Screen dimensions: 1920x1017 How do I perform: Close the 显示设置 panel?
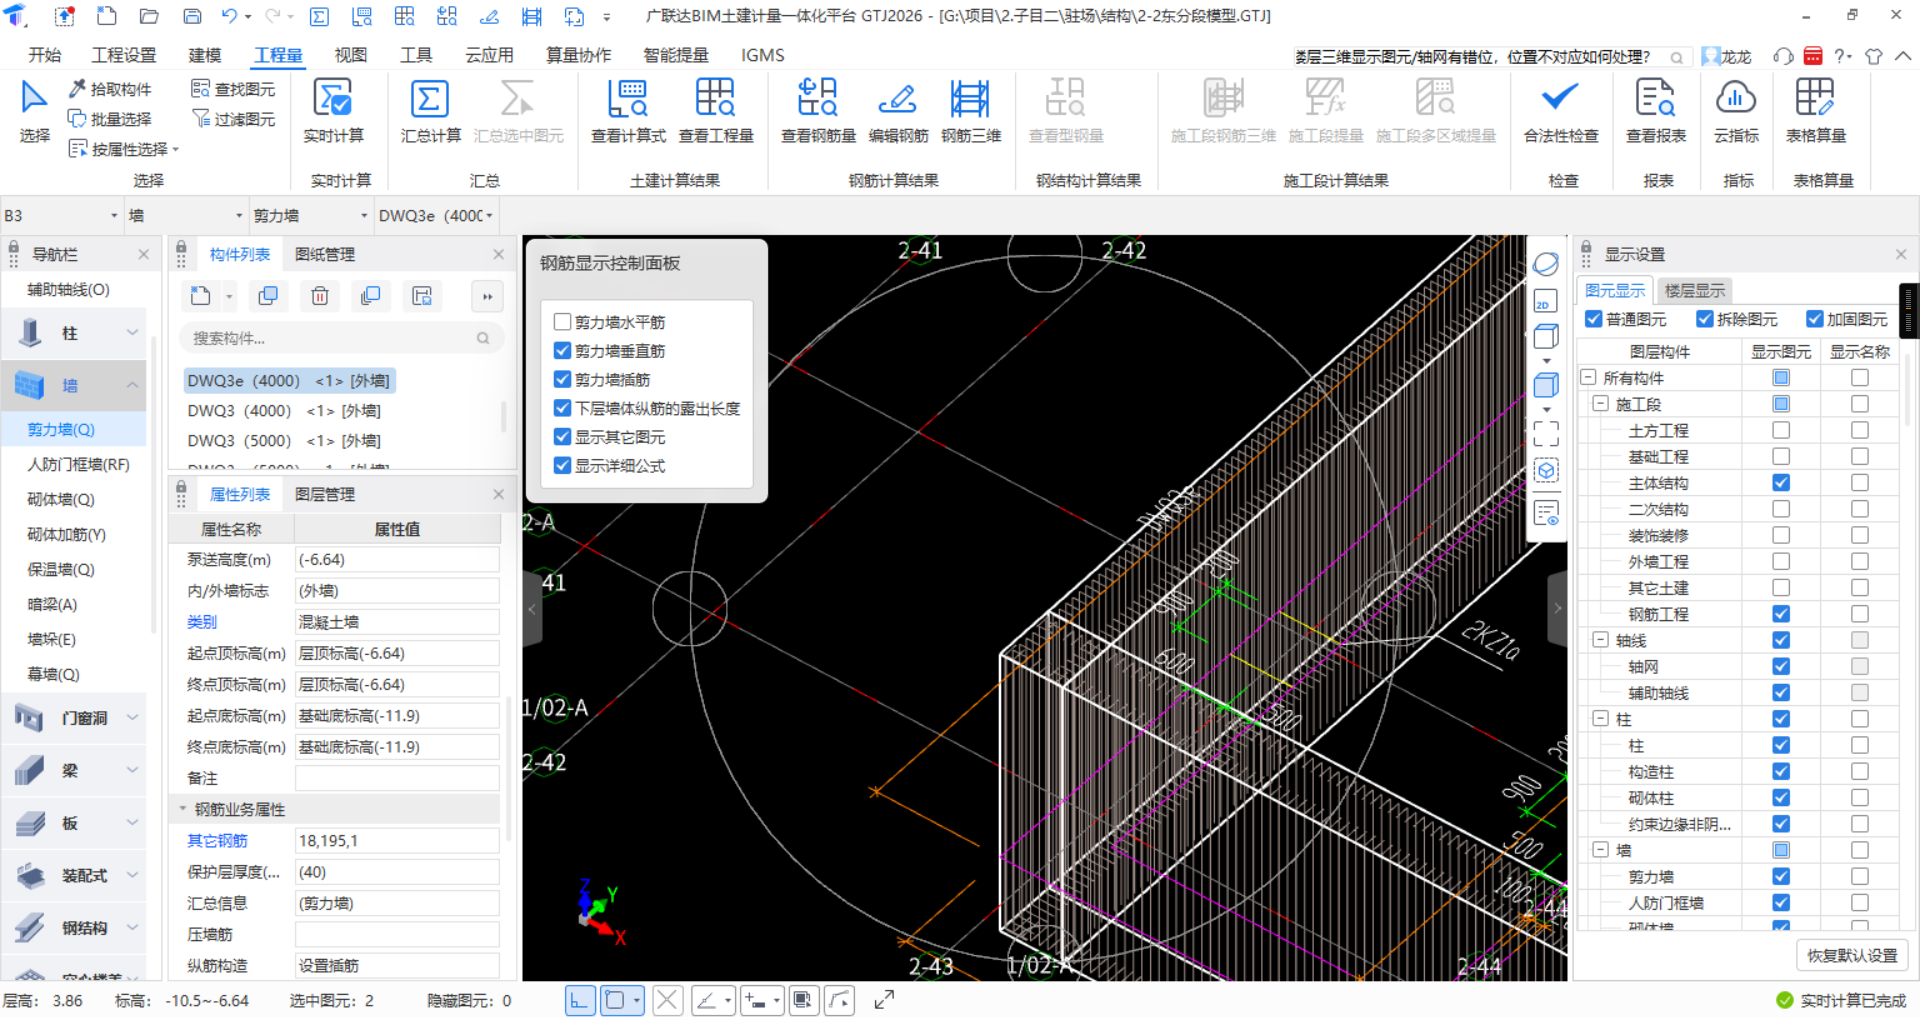tap(1901, 255)
